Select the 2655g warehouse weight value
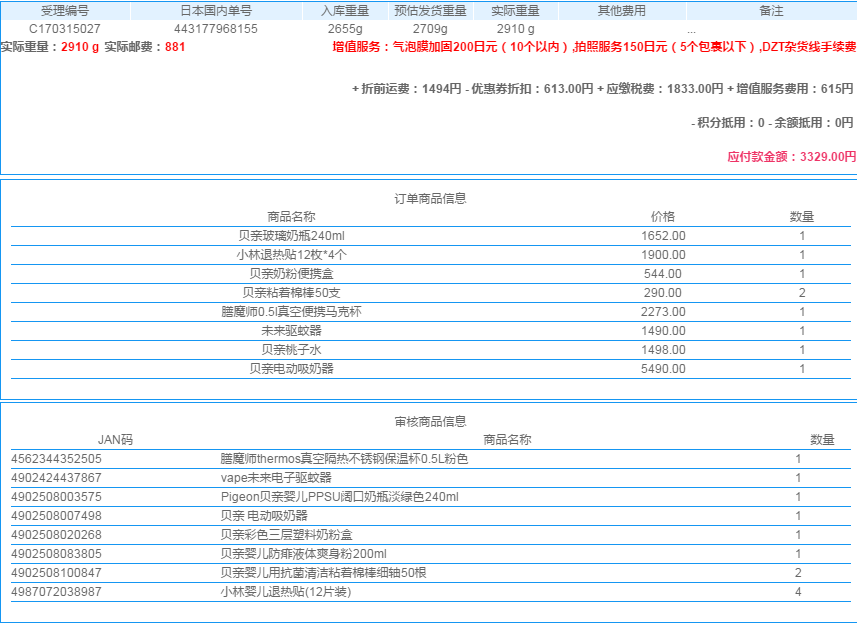 point(345,28)
